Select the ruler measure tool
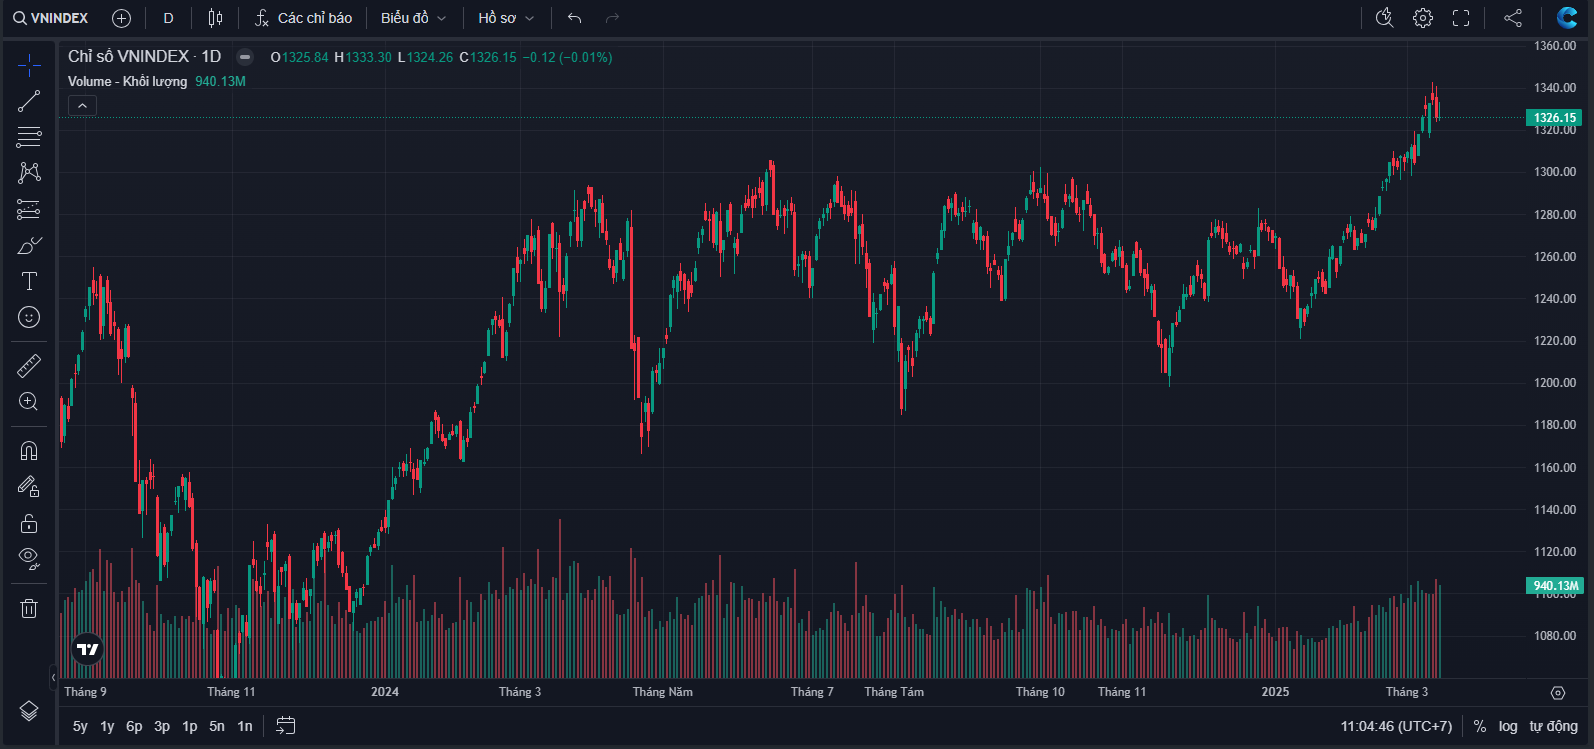1594x749 pixels. pos(29,366)
